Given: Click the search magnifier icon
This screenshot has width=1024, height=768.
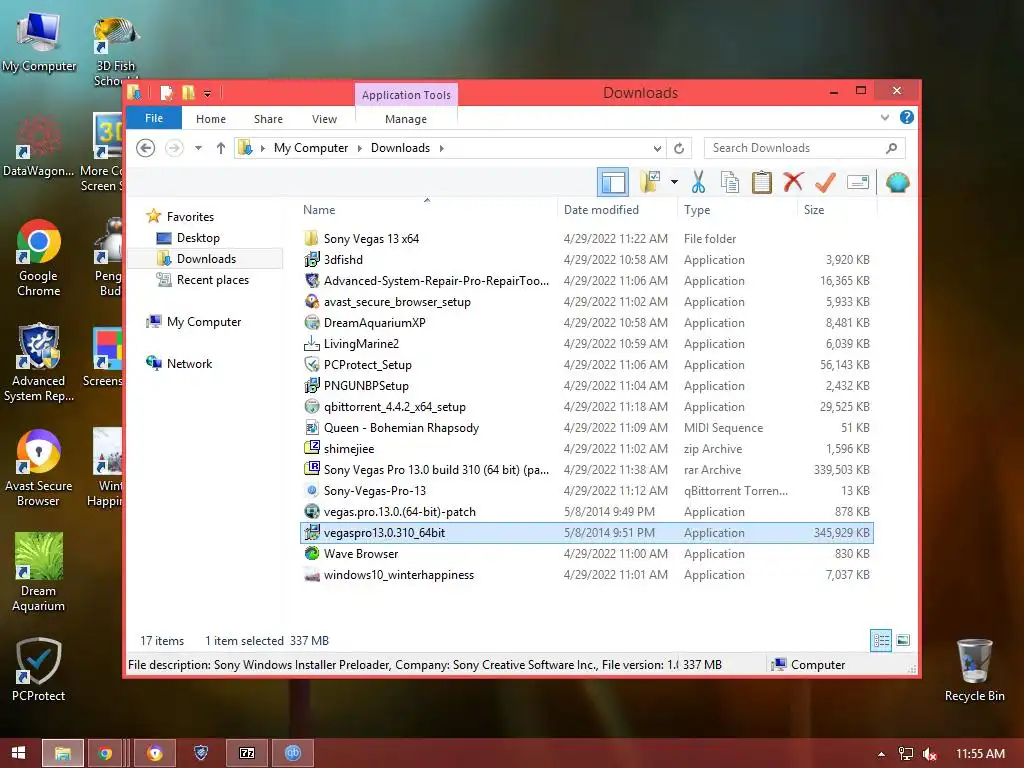Looking at the screenshot, I should point(891,148).
